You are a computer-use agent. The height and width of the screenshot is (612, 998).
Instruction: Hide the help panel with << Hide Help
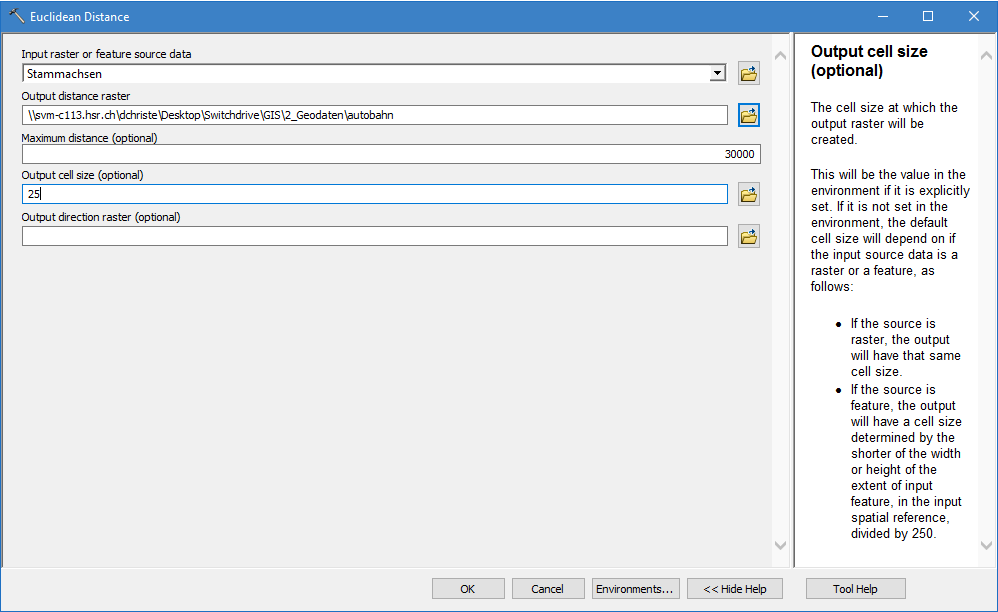735,589
